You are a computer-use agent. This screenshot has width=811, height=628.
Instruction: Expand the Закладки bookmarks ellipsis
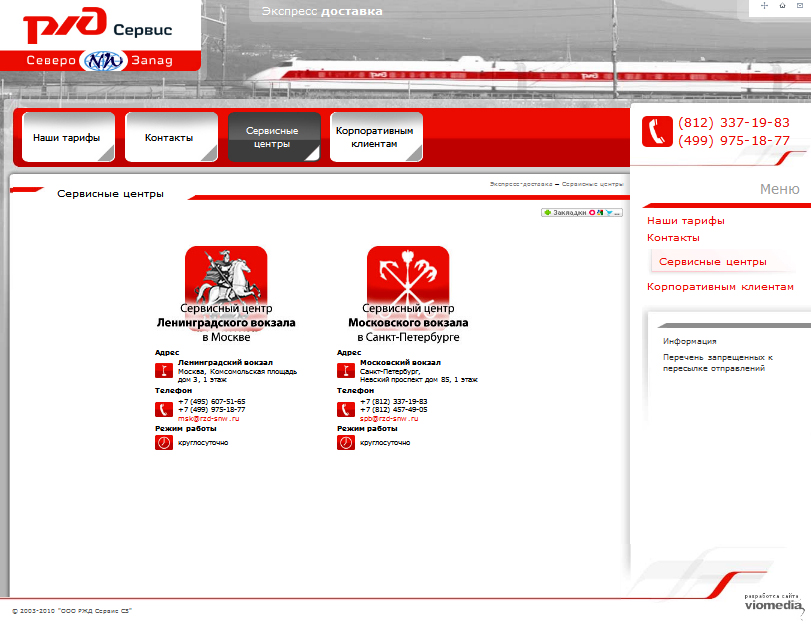click(617, 214)
